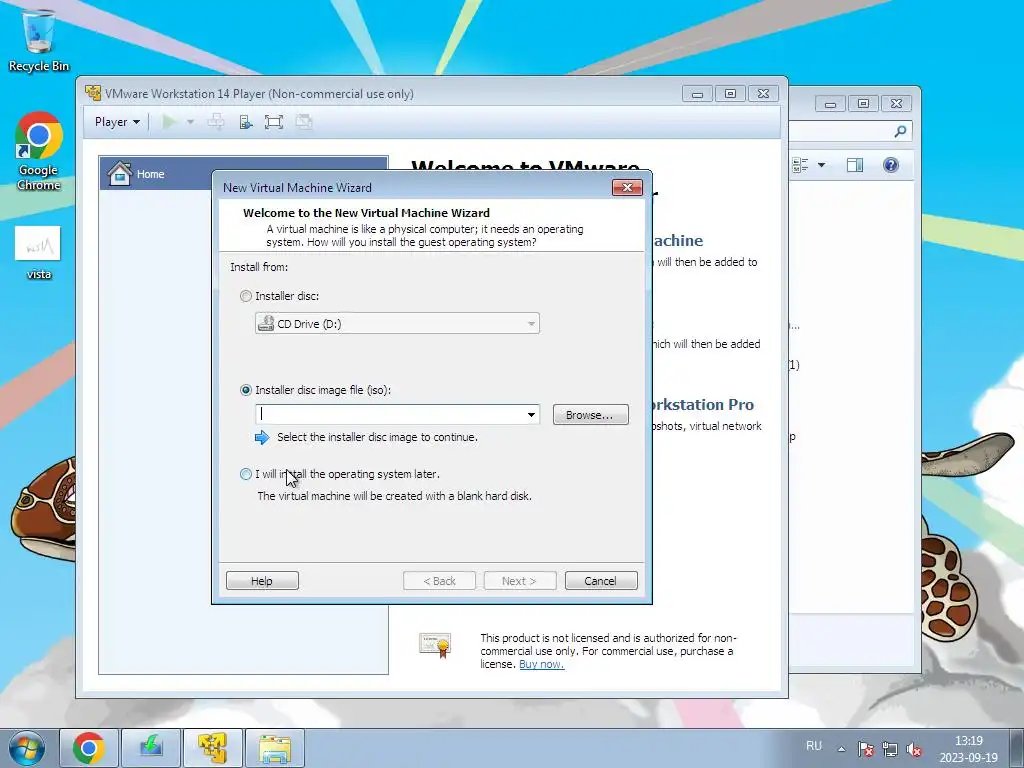Open Google Chrome desktop shortcut
Image resolution: width=1024 pixels, height=768 pixels.
[39, 152]
